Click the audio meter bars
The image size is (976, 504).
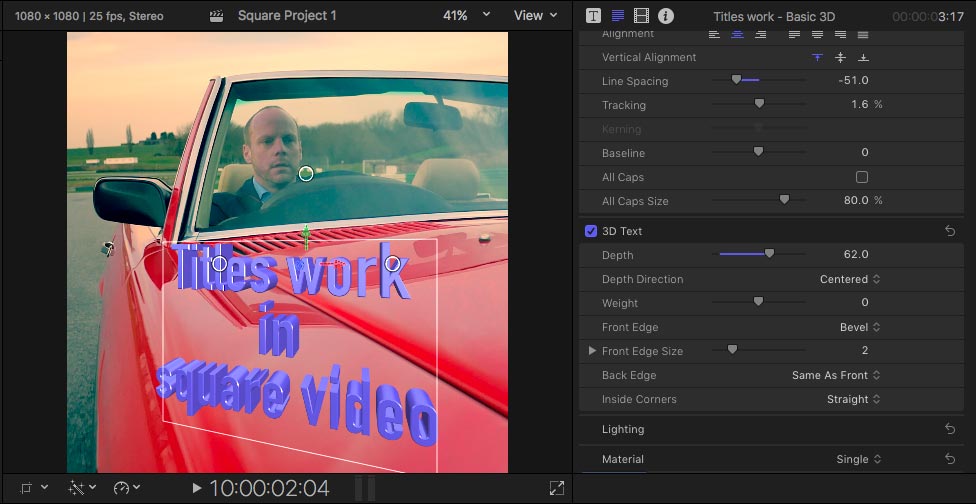point(365,488)
